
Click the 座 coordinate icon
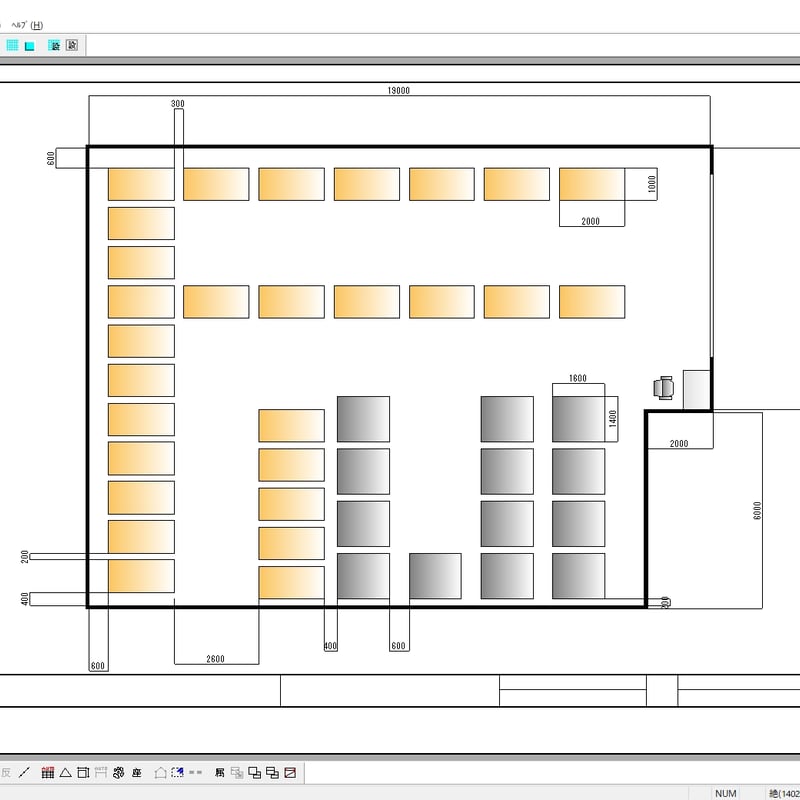tap(136, 772)
